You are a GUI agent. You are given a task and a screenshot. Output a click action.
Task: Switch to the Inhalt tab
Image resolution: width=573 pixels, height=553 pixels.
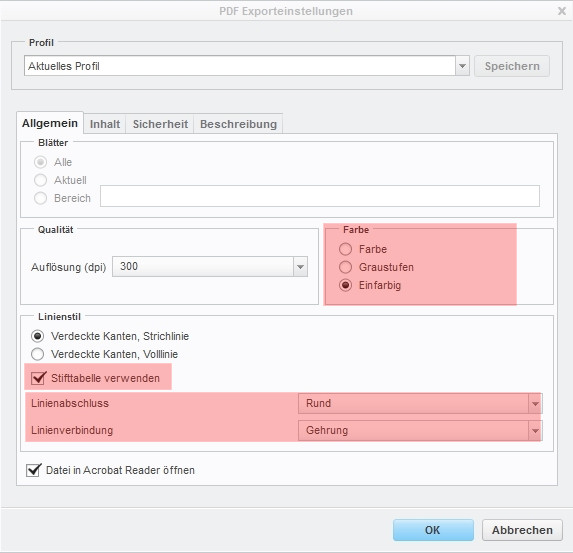tap(105, 124)
